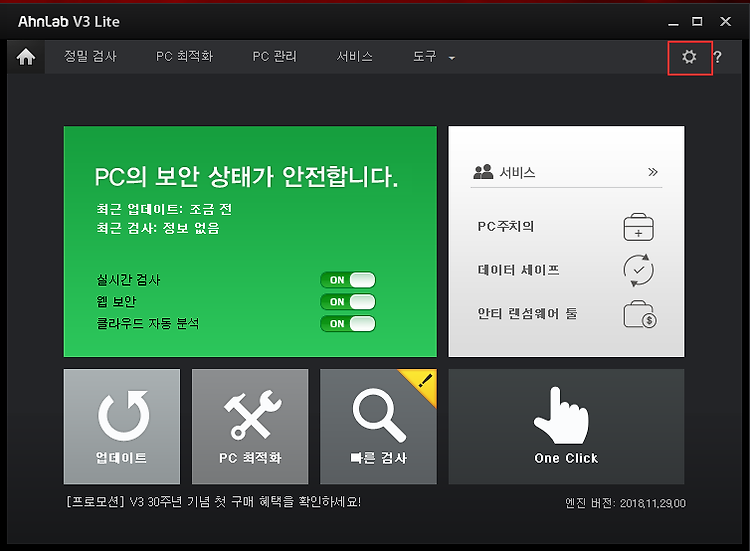Screen dimensions: 750x551
Task: Click the 서비스 panel heading
Action: pos(517,172)
